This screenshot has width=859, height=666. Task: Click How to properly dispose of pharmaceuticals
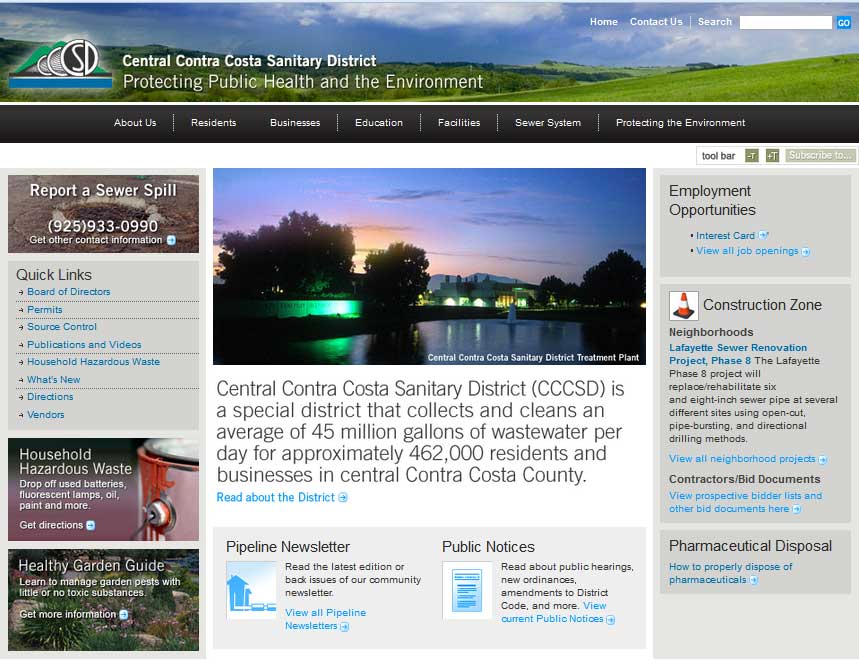(731, 573)
